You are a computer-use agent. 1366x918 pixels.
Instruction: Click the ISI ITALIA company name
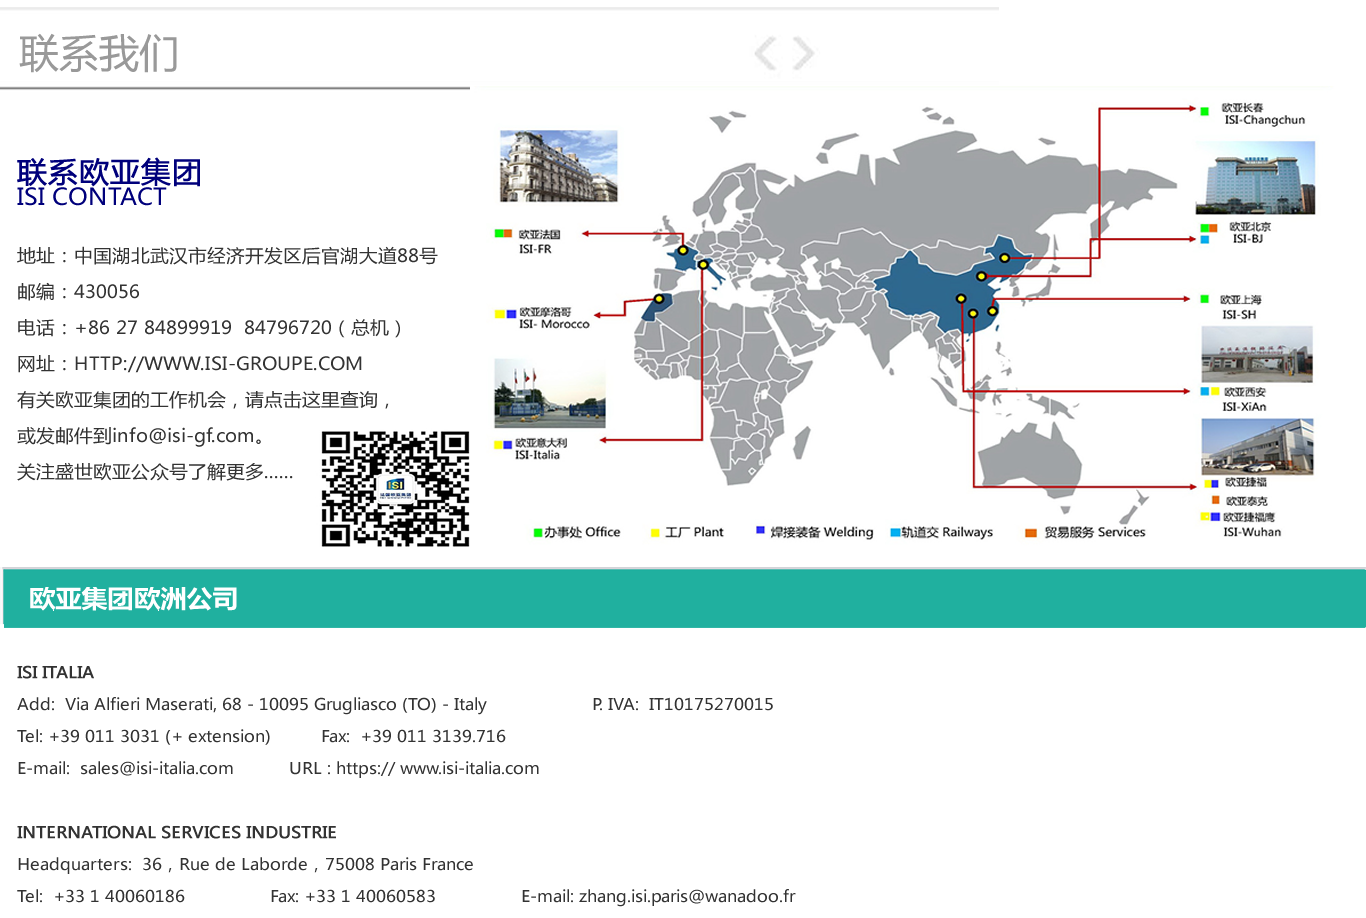[56, 672]
